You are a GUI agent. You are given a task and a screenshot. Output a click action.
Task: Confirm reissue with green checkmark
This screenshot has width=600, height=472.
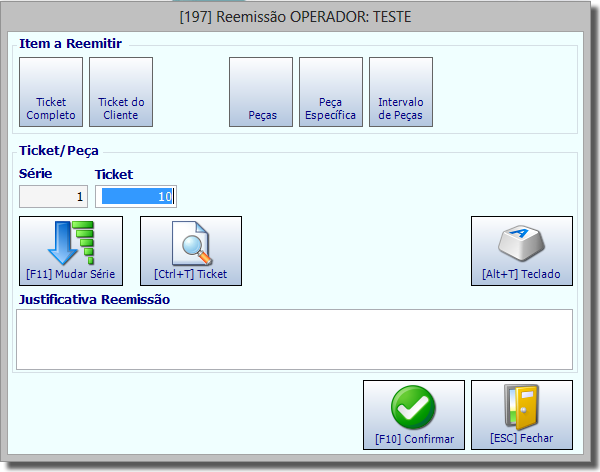413,407
